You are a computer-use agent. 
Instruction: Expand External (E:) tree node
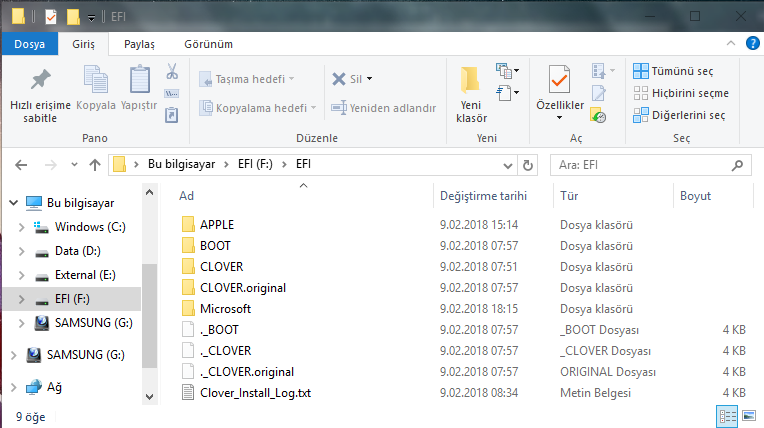click(x=21, y=275)
